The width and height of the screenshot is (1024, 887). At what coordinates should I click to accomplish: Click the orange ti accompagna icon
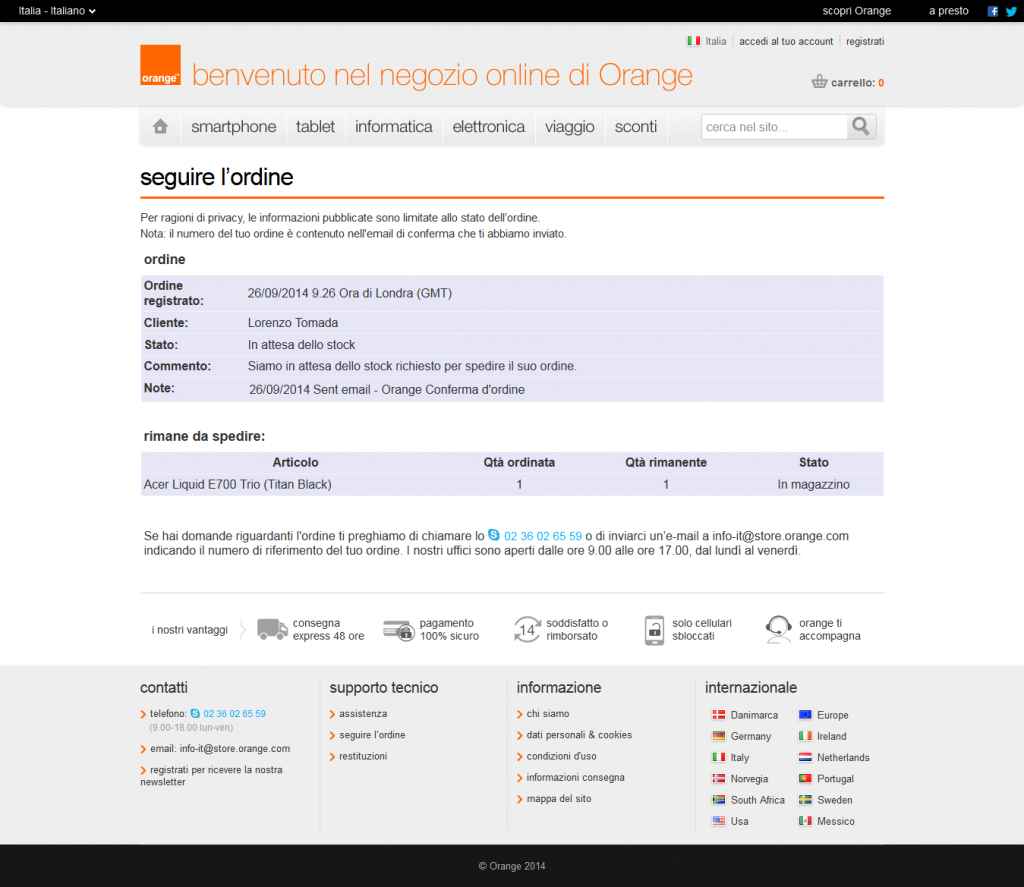coord(778,629)
